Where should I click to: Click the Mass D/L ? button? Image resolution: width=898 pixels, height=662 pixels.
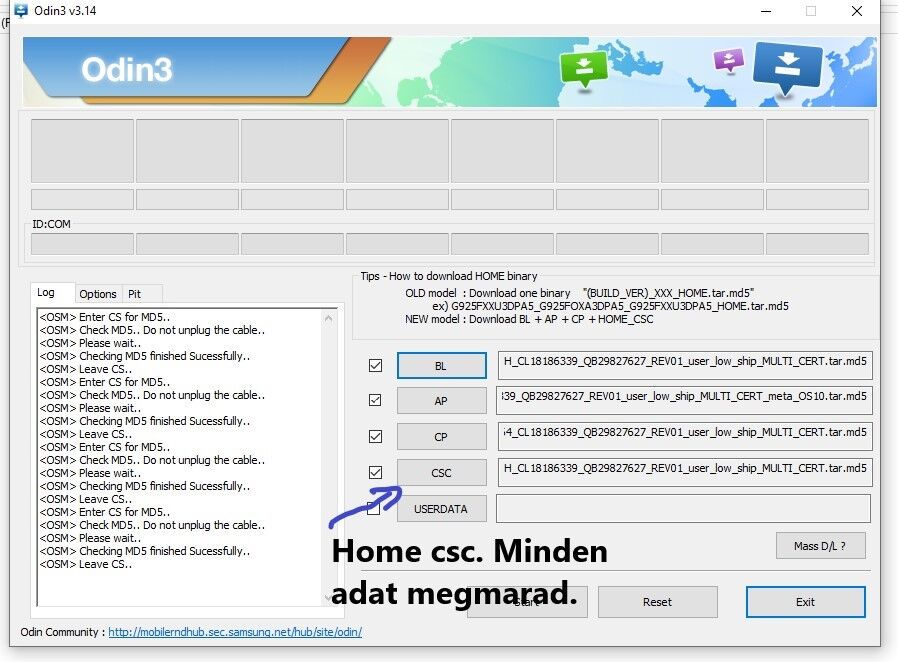tap(820, 546)
